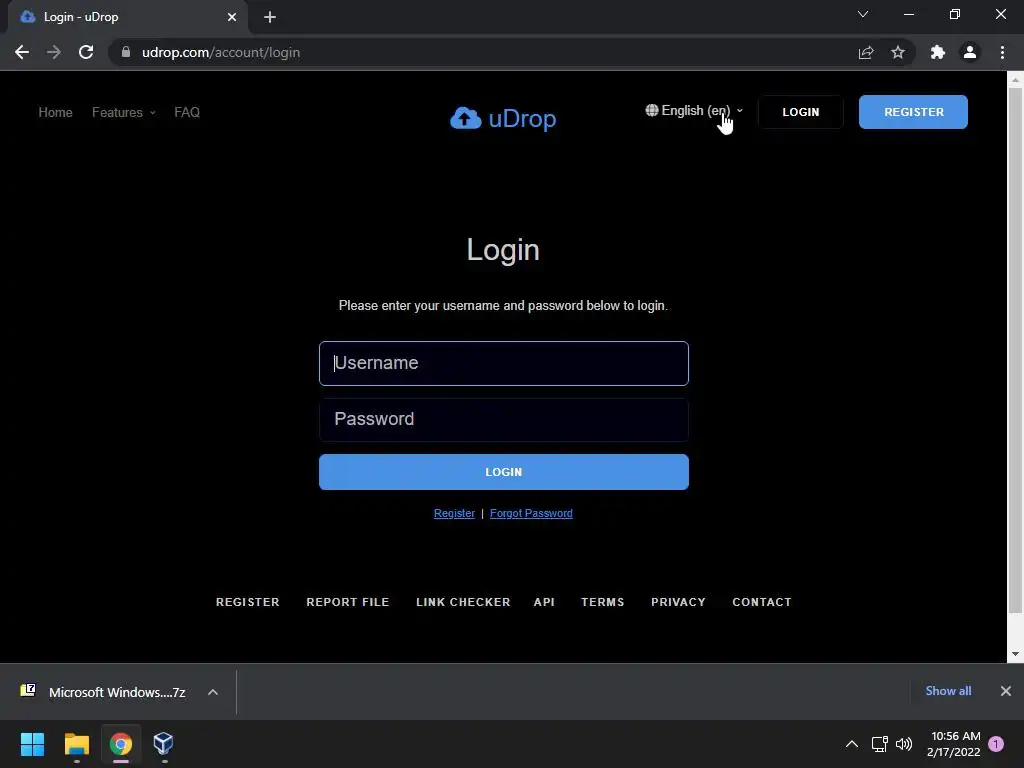
Task: Expand the download item options chevron
Action: click(213, 692)
